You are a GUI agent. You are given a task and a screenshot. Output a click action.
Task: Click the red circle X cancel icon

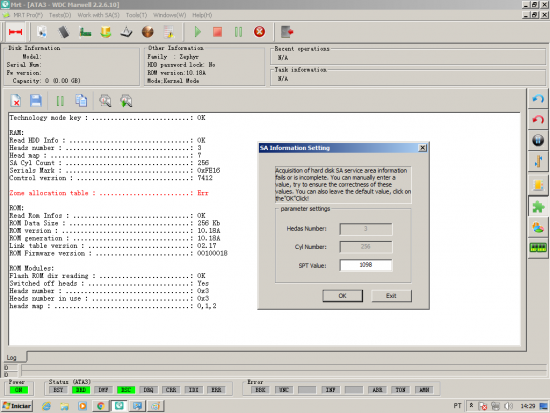tap(259, 32)
